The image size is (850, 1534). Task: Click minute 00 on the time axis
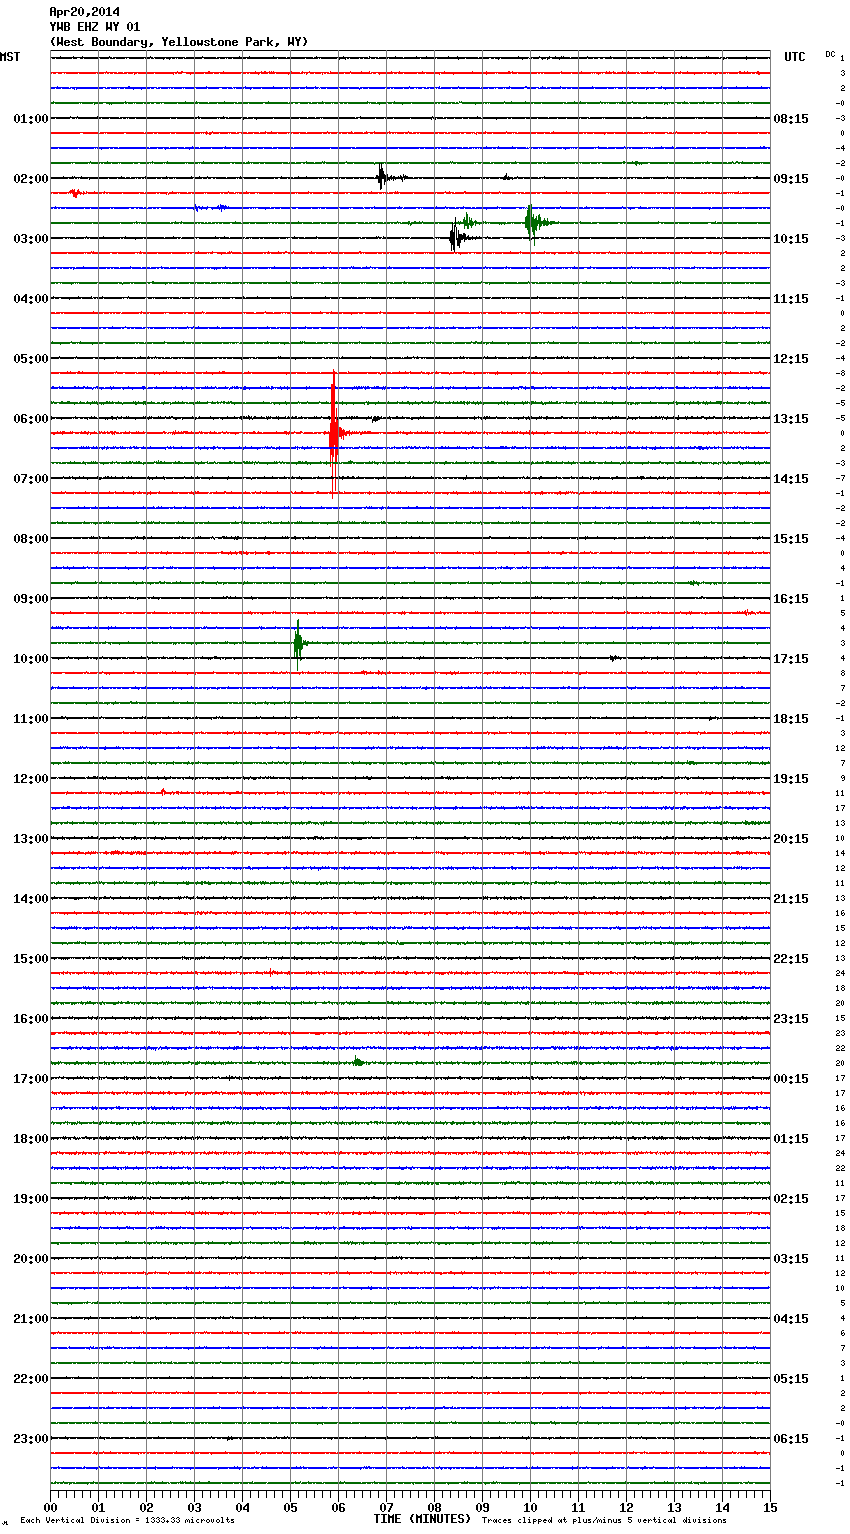[50, 1507]
